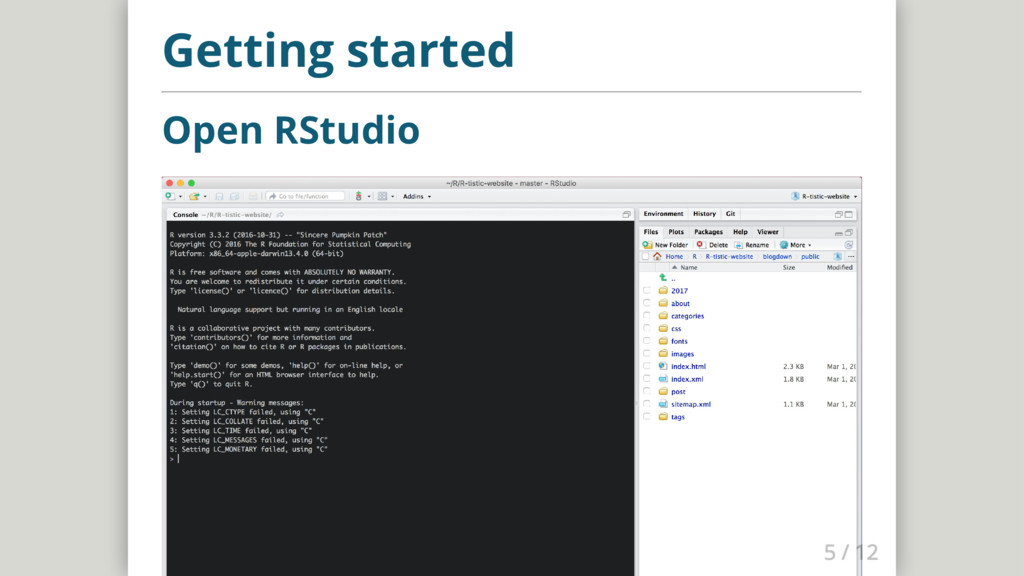Image resolution: width=1024 pixels, height=576 pixels.
Task: Click the Home house icon in breadcrumb
Action: (x=657, y=257)
